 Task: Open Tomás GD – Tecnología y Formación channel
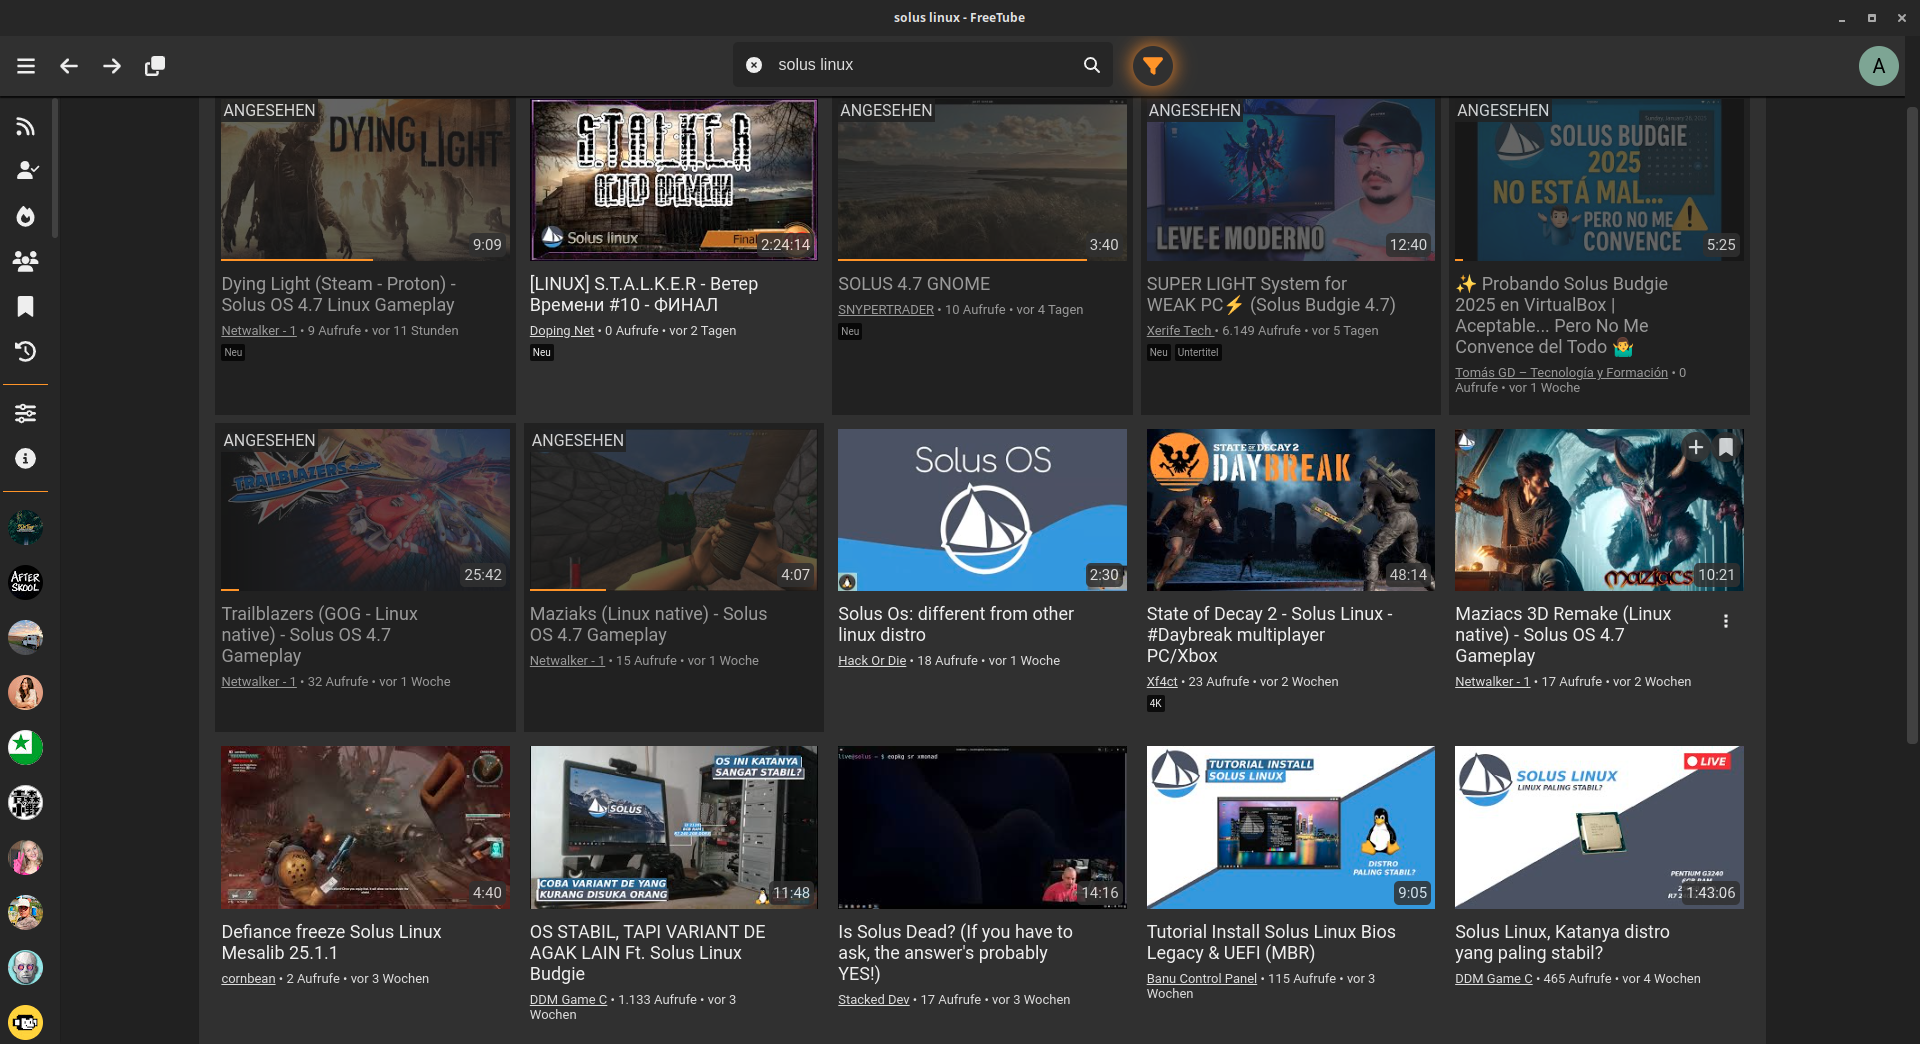(x=1561, y=373)
